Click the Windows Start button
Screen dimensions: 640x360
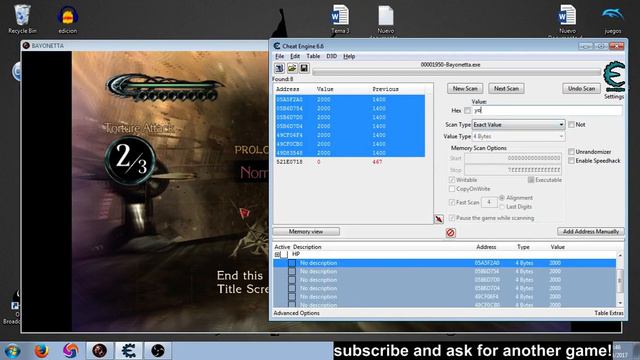pos(12,351)
